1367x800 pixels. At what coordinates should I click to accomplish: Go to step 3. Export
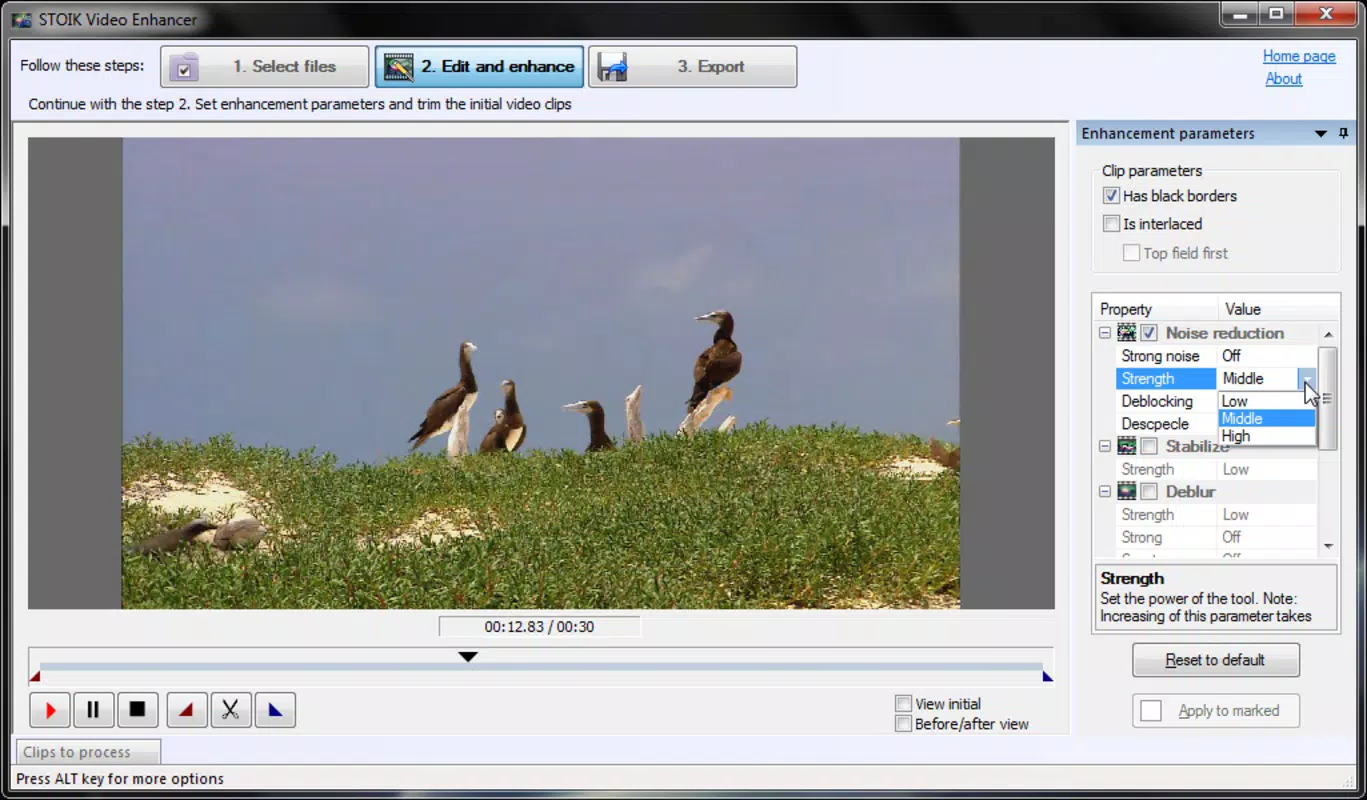(693, 67)
